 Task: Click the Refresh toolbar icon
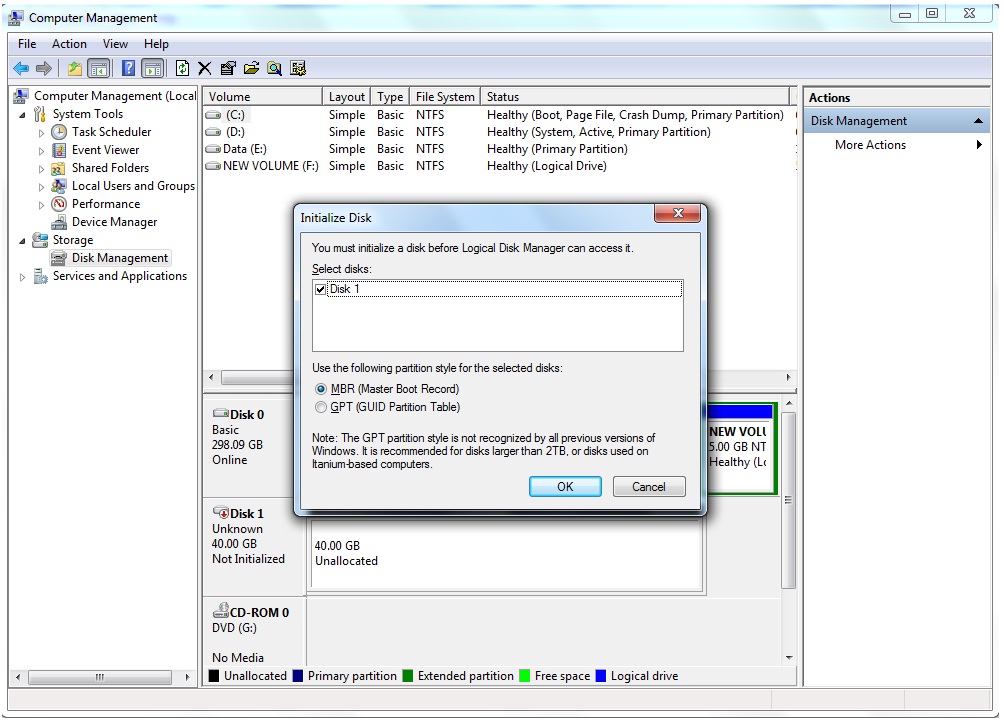[182, 68]
